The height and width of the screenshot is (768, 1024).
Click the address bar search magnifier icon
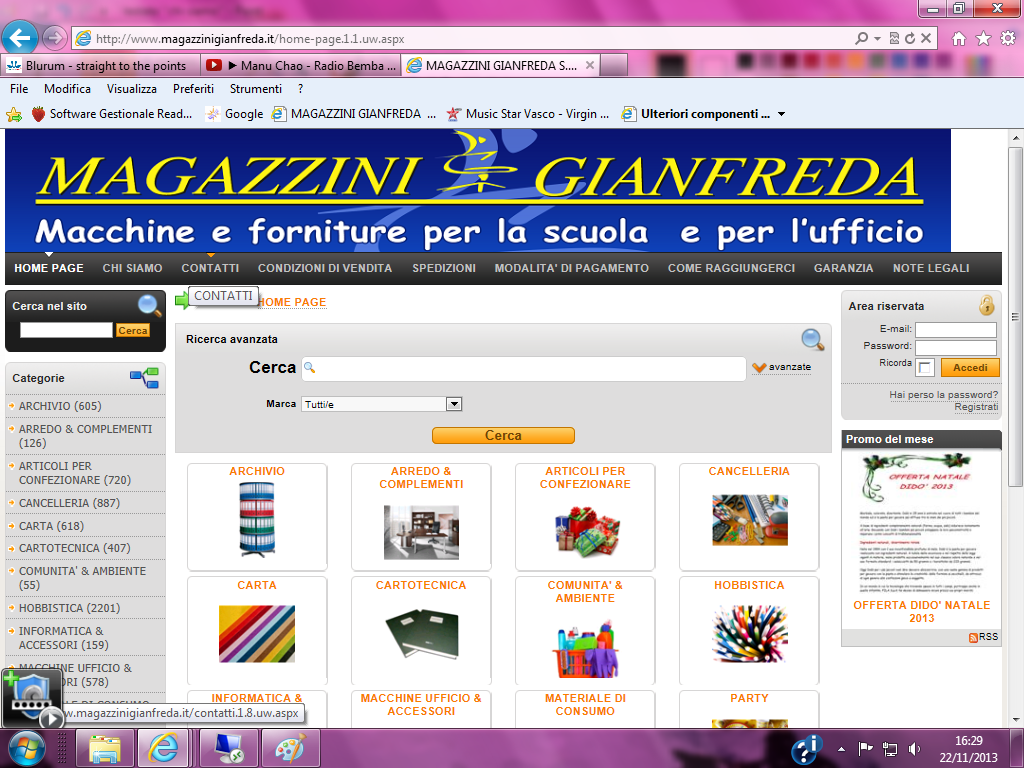click(x=862, y=39)
